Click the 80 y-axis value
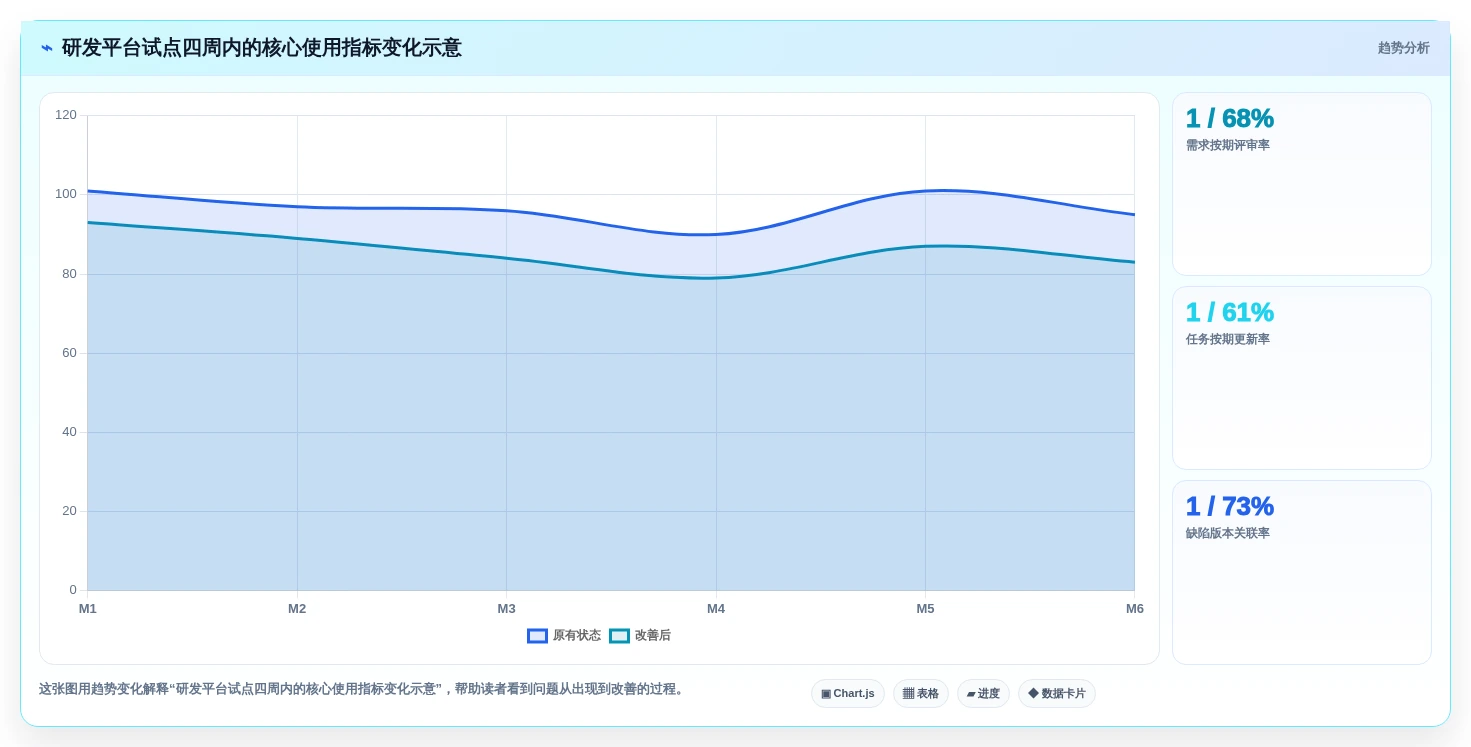Image resolution: width=1471 pixels, height=747 pixels. (x=69, y=273)
